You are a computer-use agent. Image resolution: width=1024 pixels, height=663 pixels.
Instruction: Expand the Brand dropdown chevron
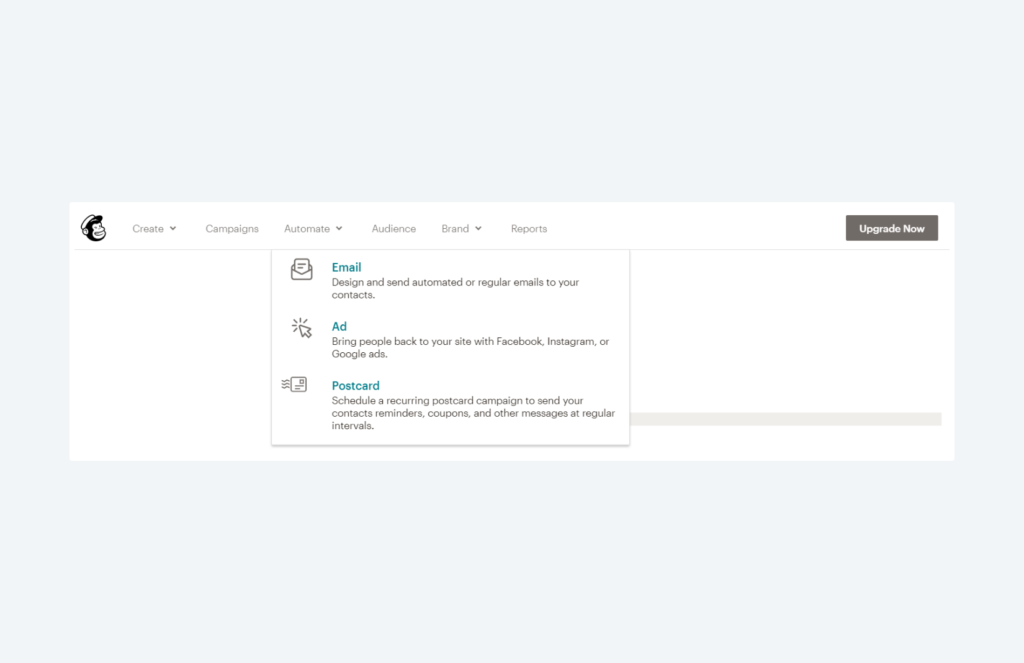point(478,229)
